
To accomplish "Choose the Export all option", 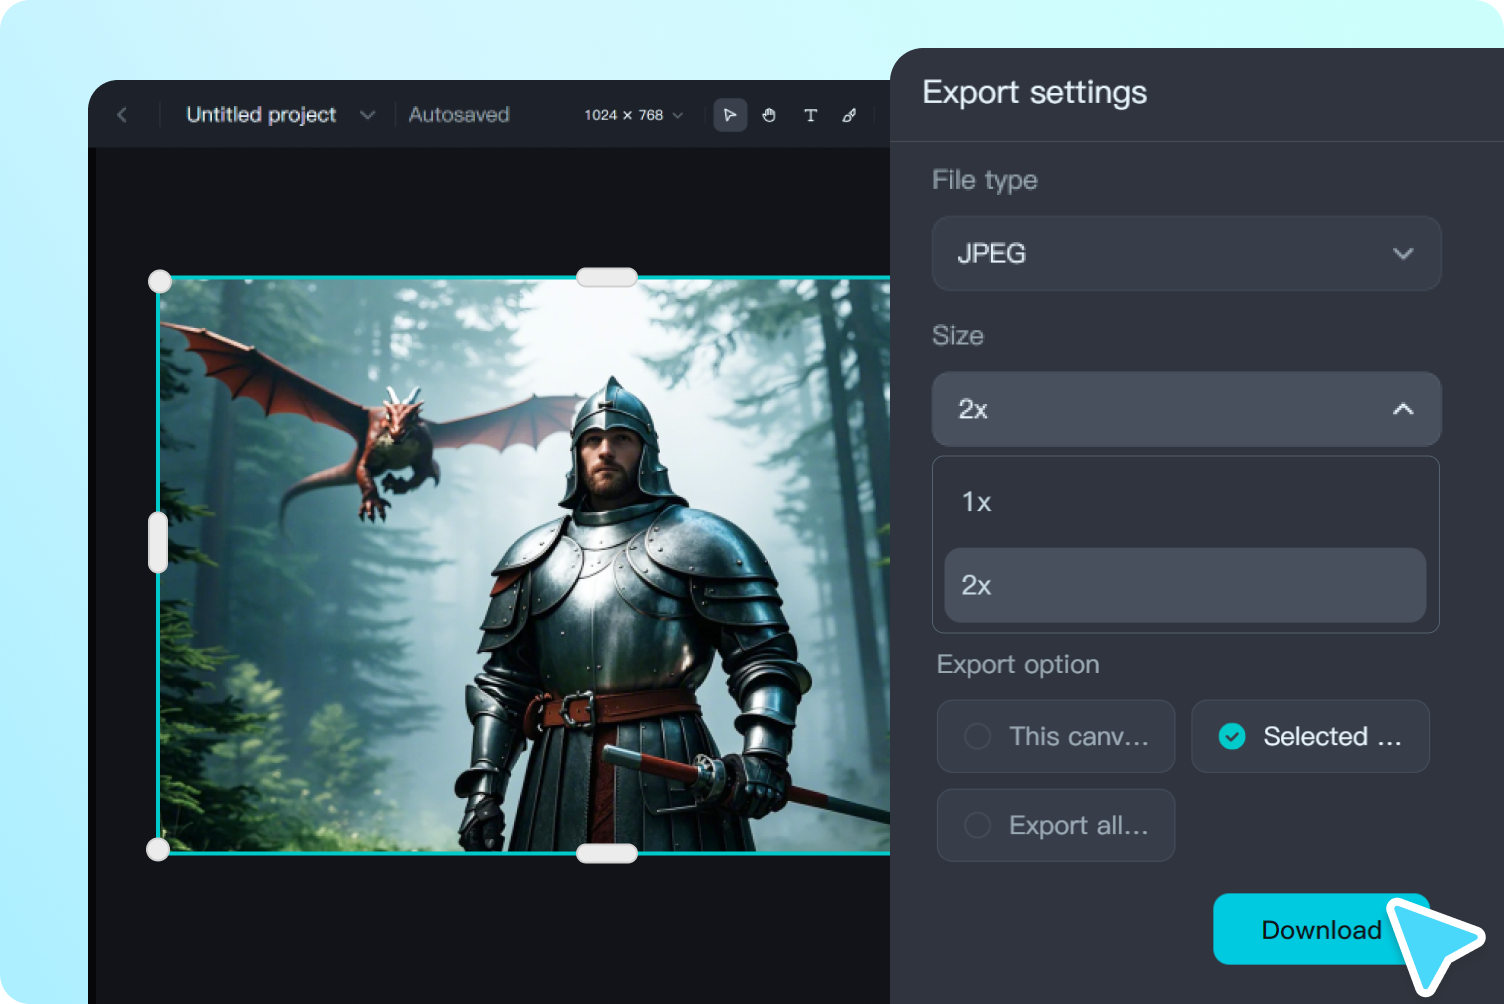I will point(1055,825).
